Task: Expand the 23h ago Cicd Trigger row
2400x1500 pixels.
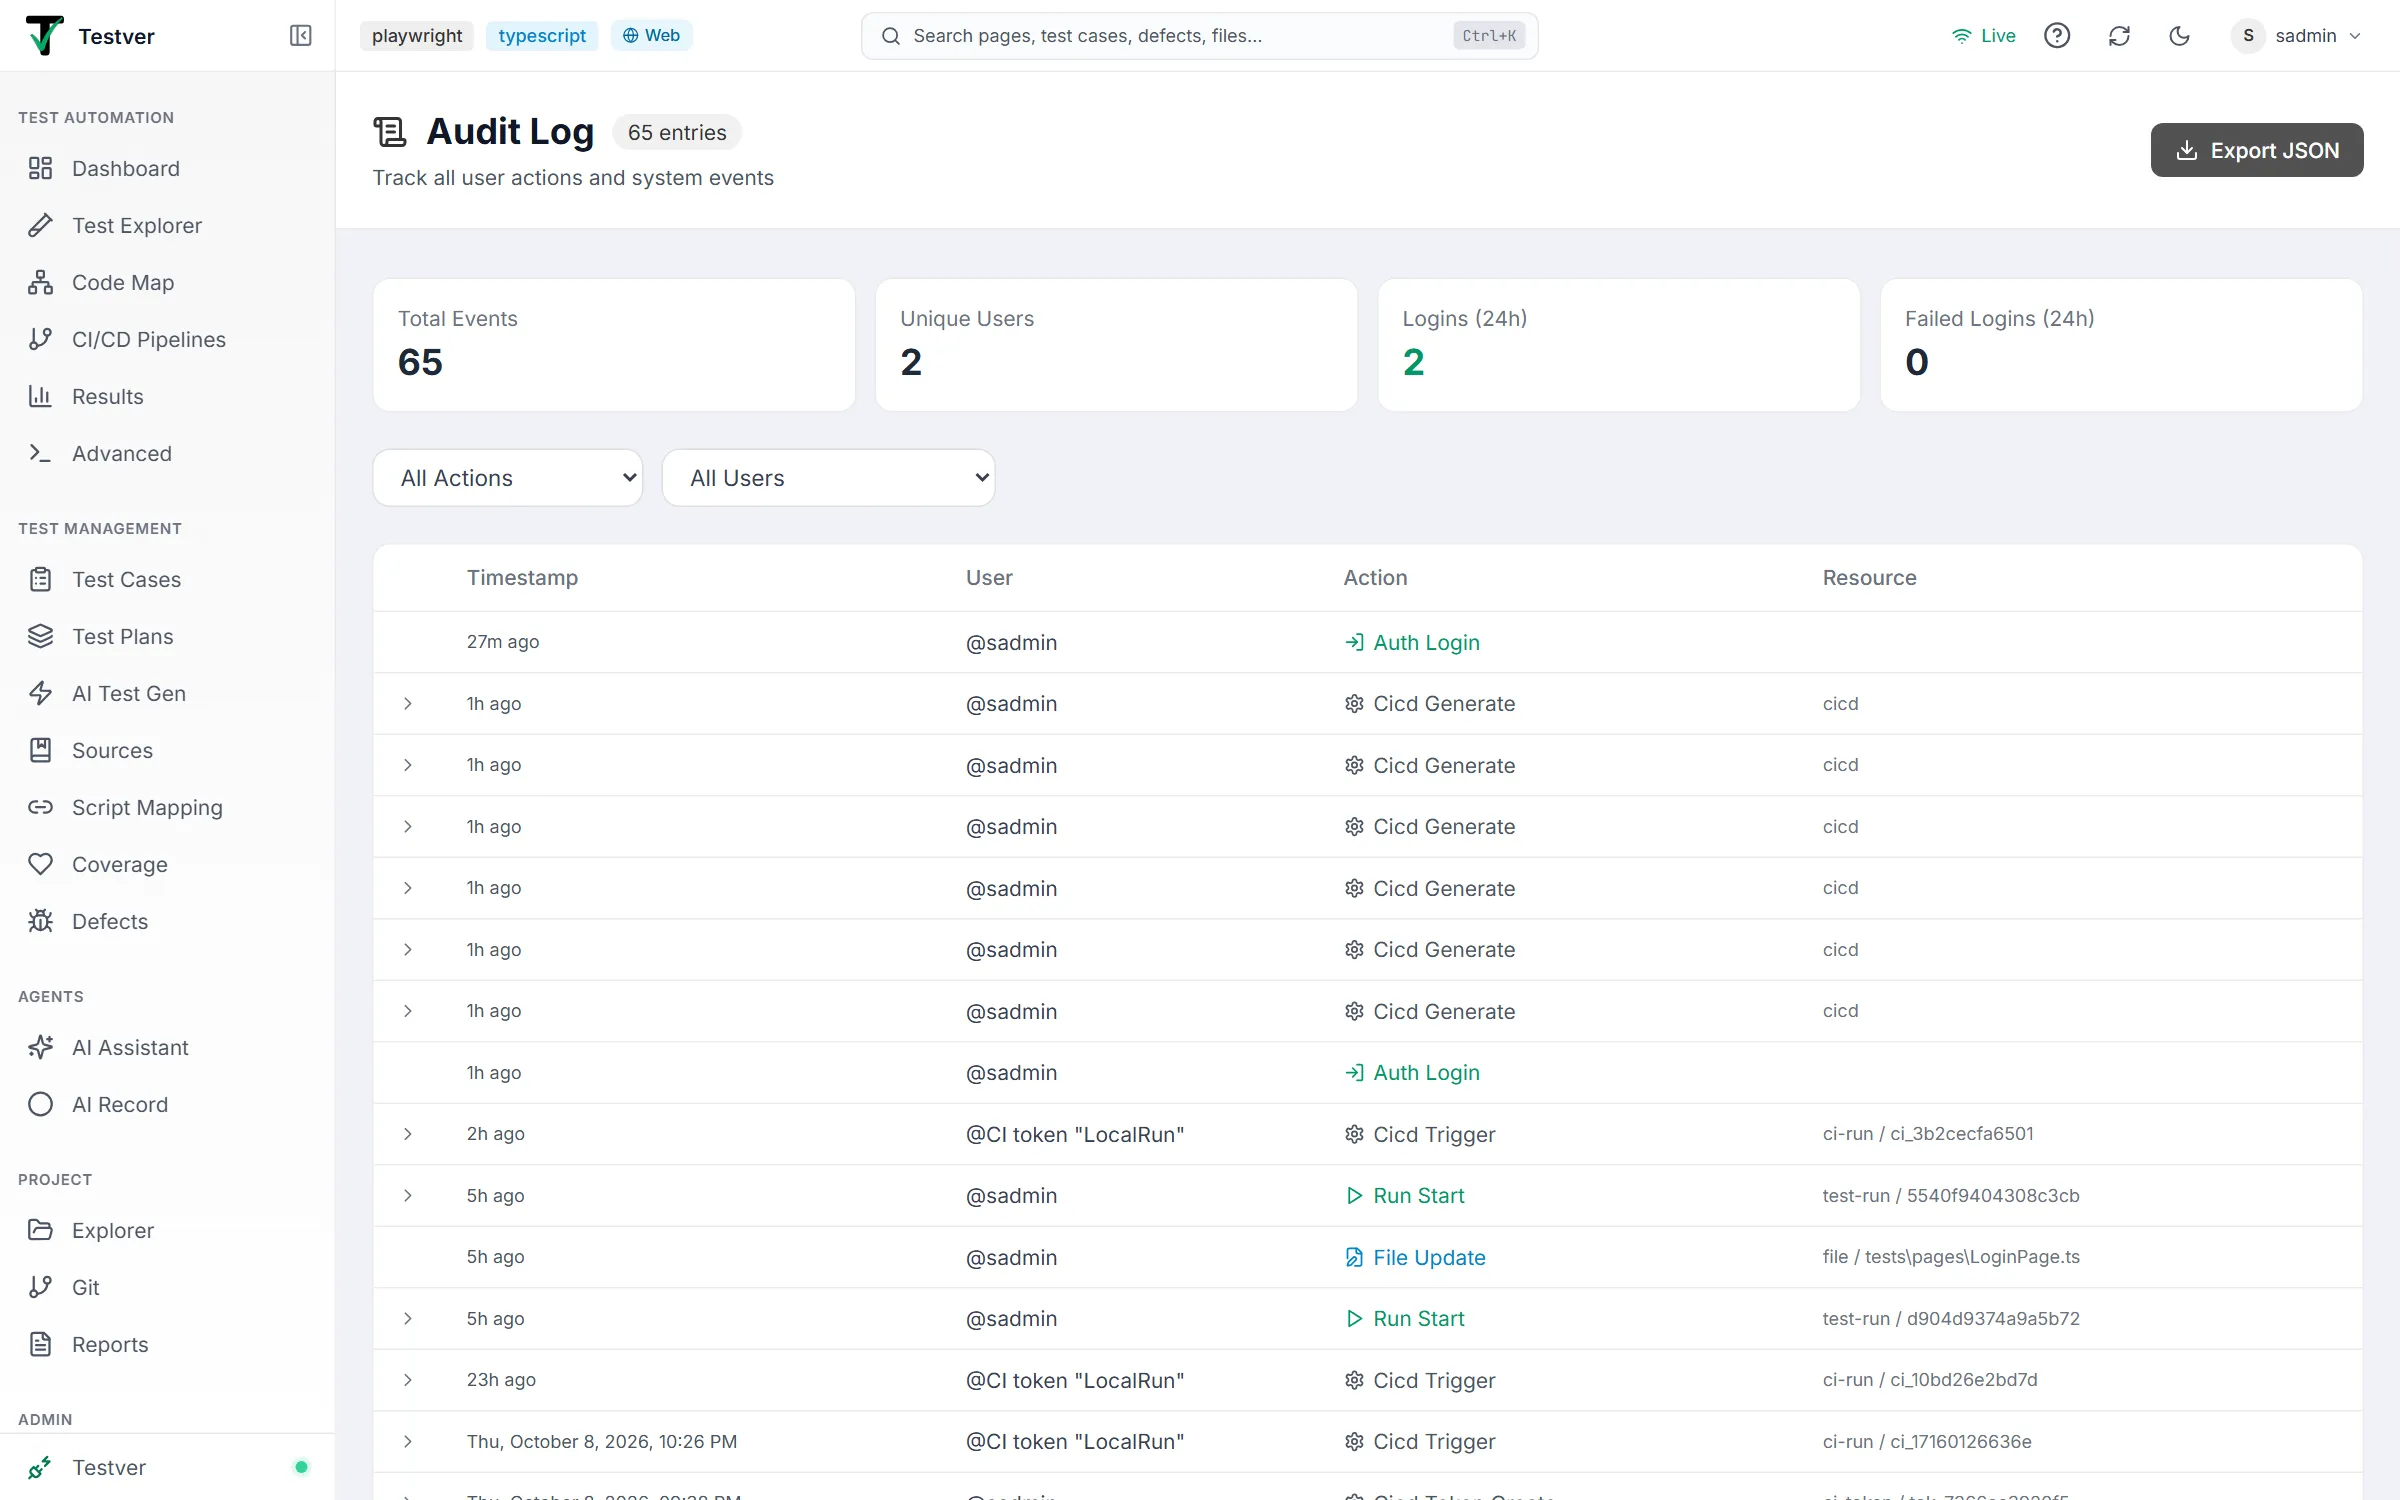Action: coord(408,1380)
